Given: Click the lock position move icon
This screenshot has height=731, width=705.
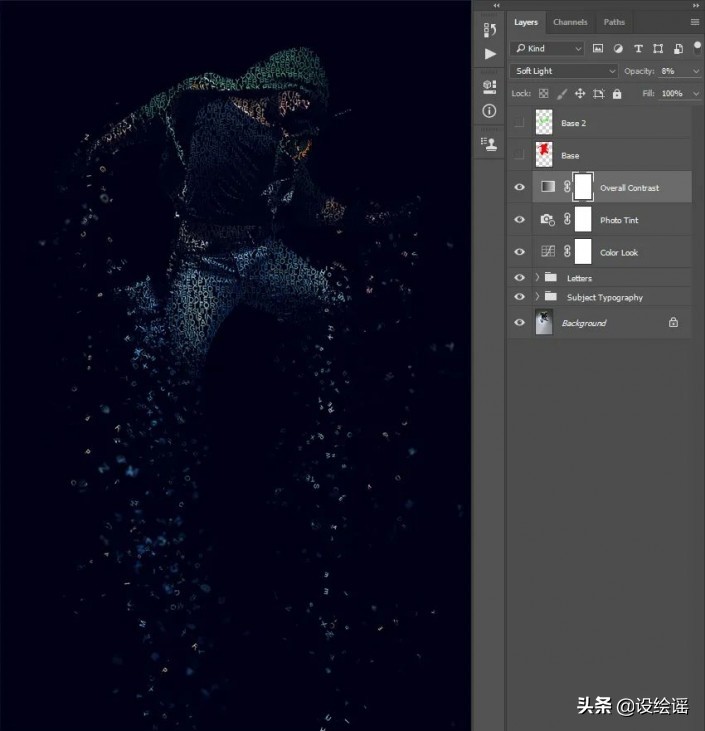Looking at the screenshot, I should (x=579, y=94).
